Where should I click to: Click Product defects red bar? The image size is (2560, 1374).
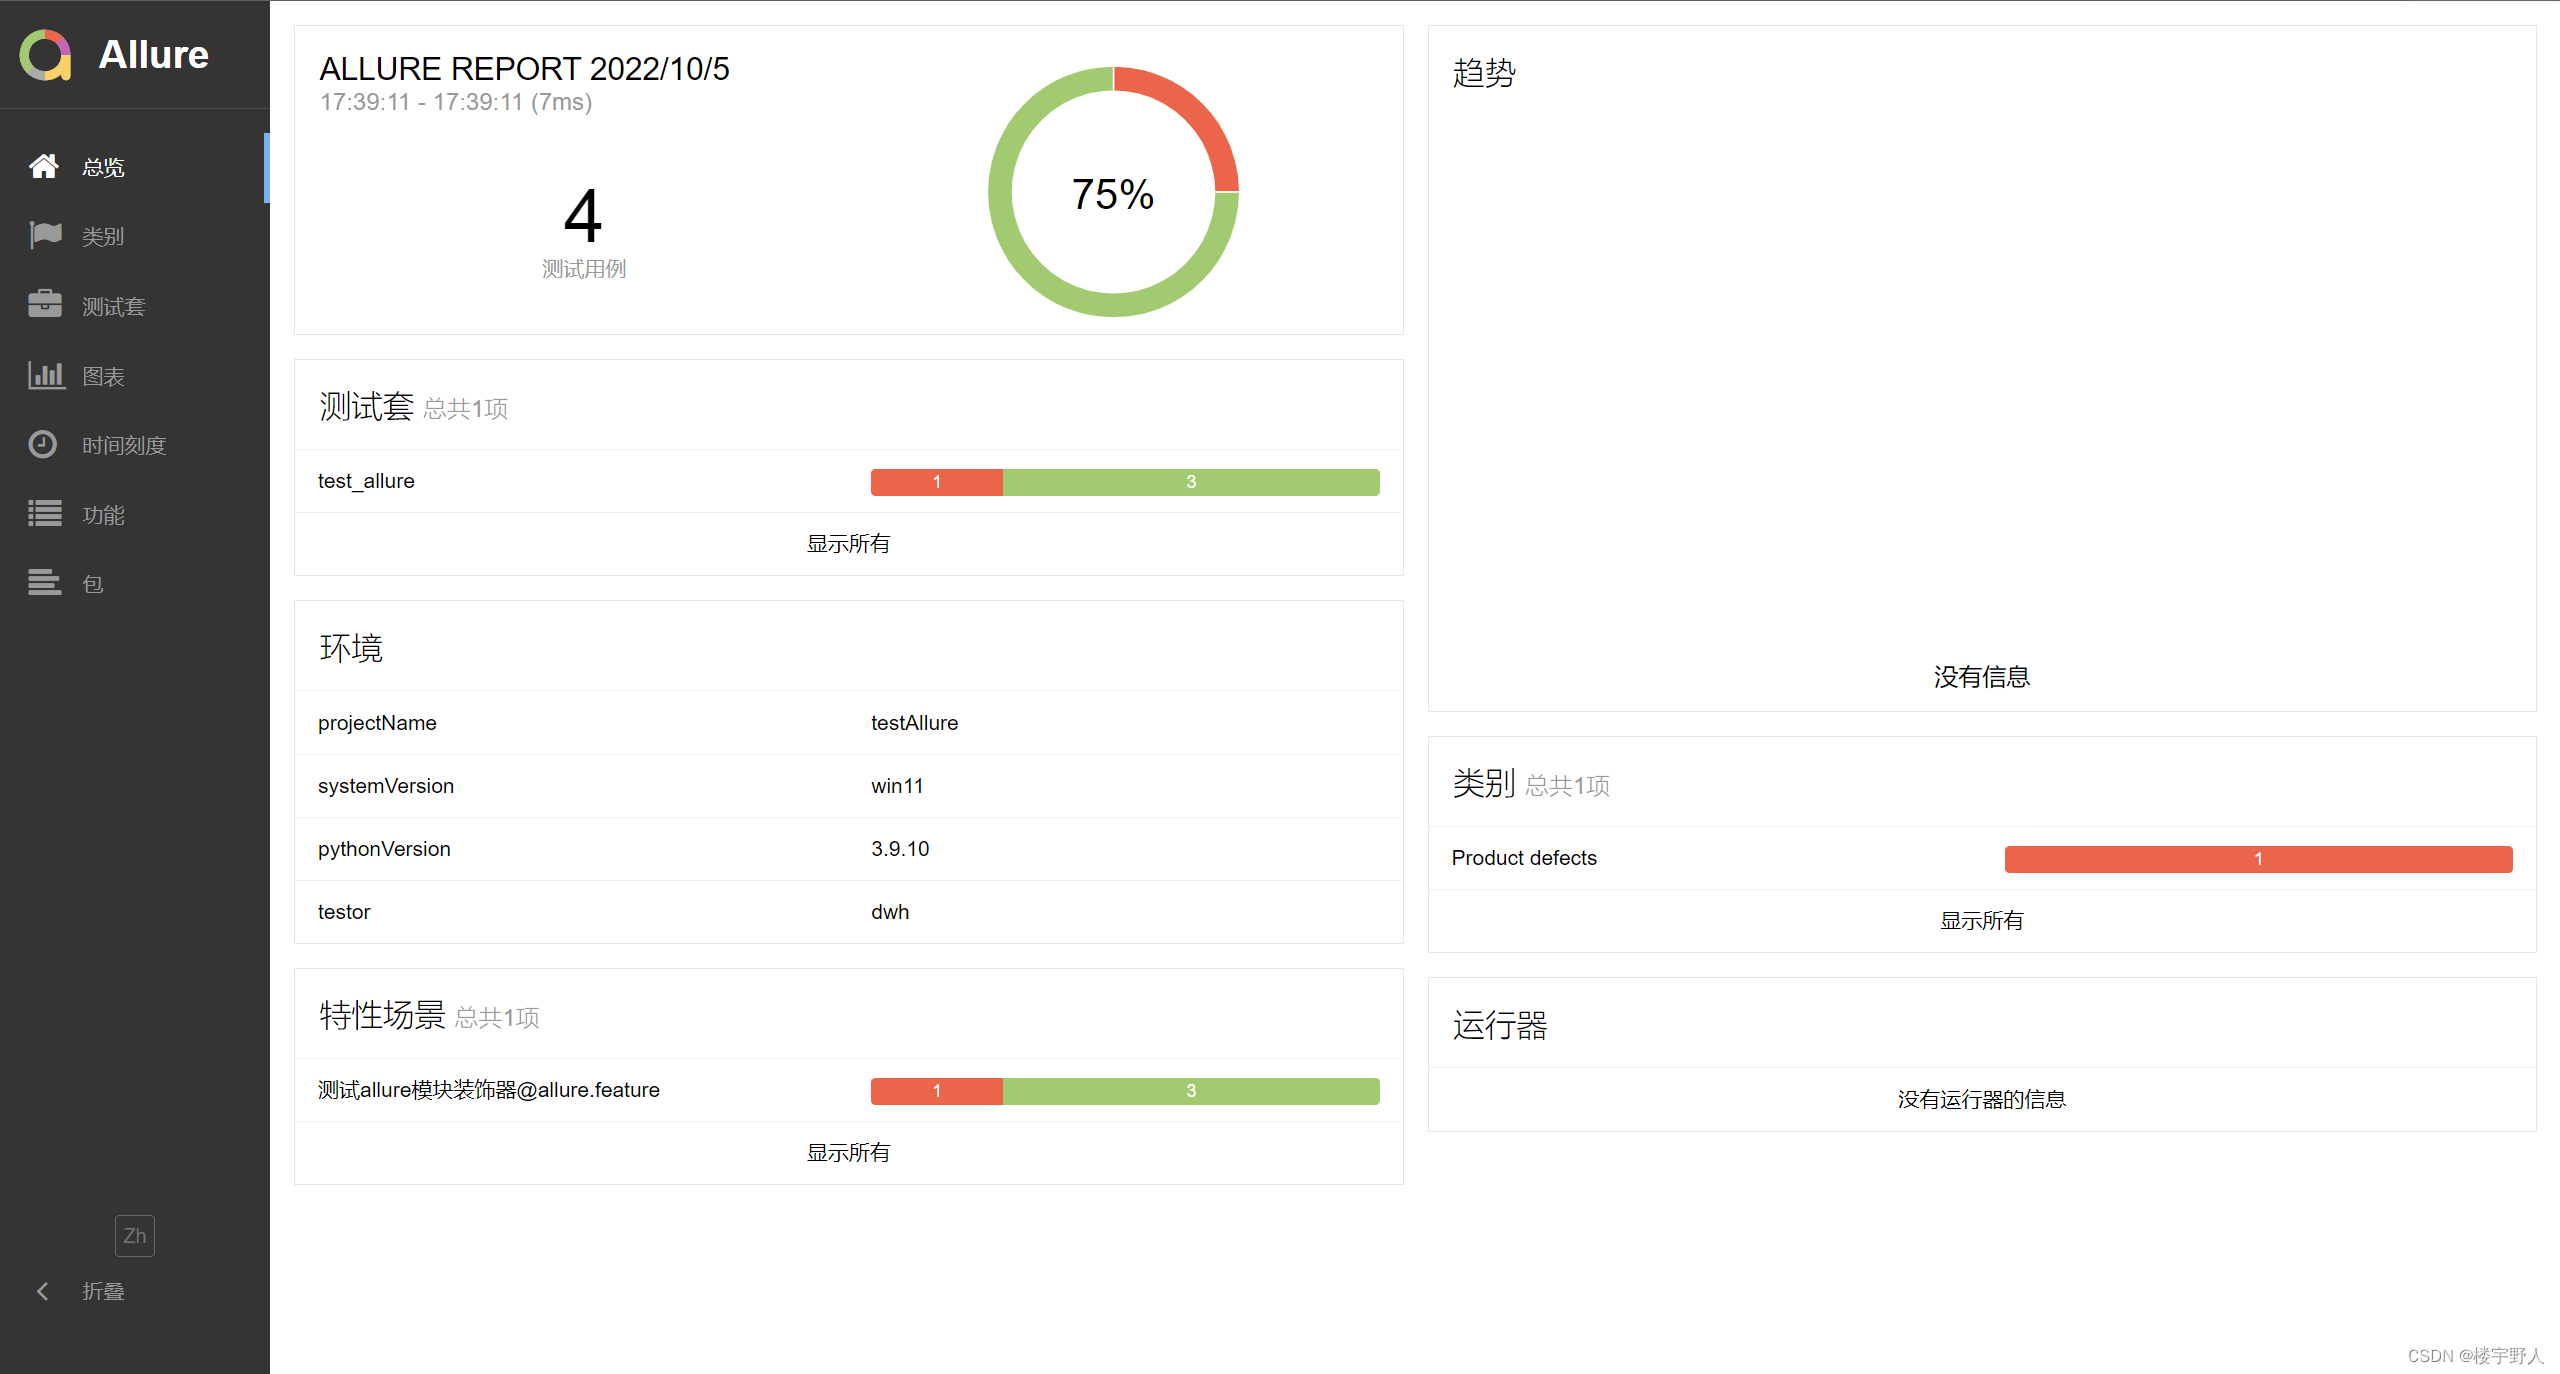click(x=2257, y=859)
